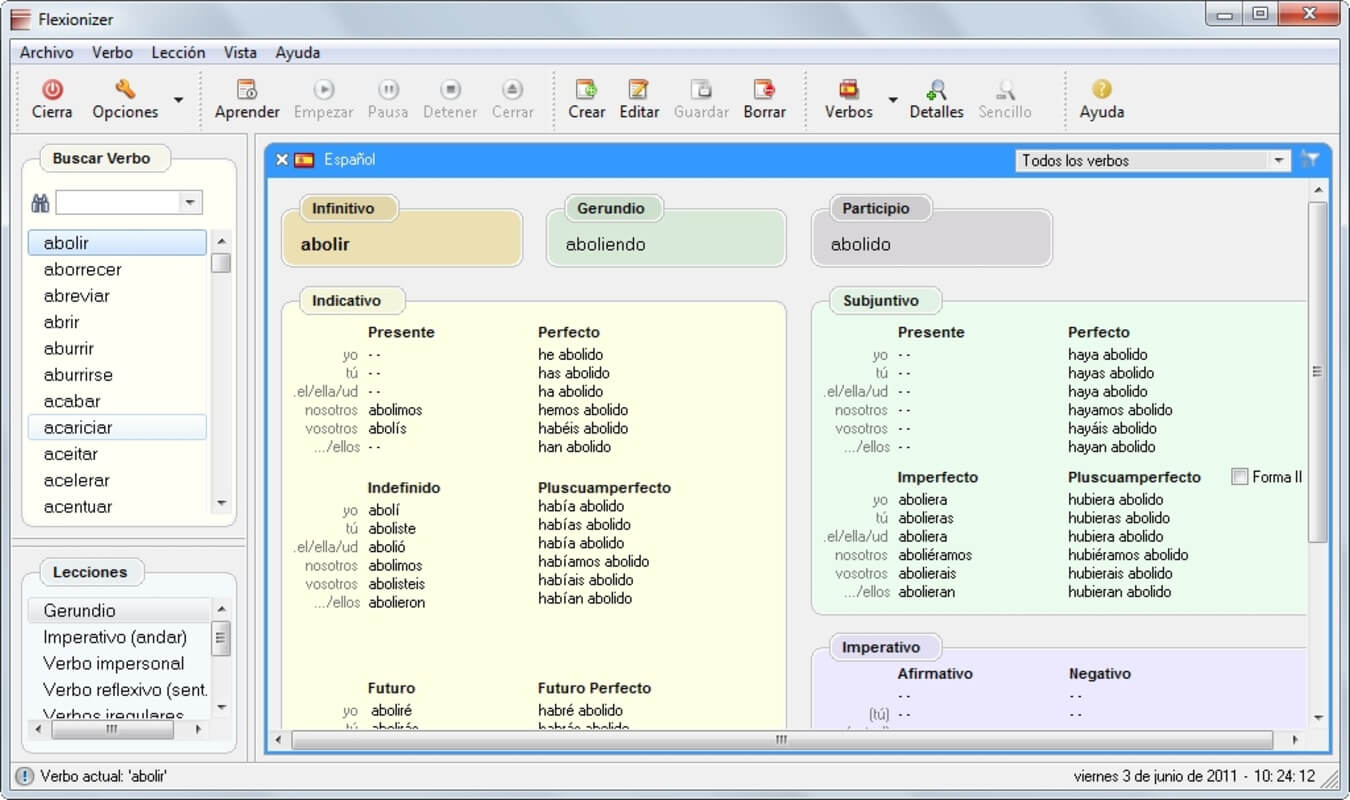The width and height of the screenshot is (1350, 800).
Task: Show verb Detalles view
Action: pyautogui.click(x=936, y=90)
